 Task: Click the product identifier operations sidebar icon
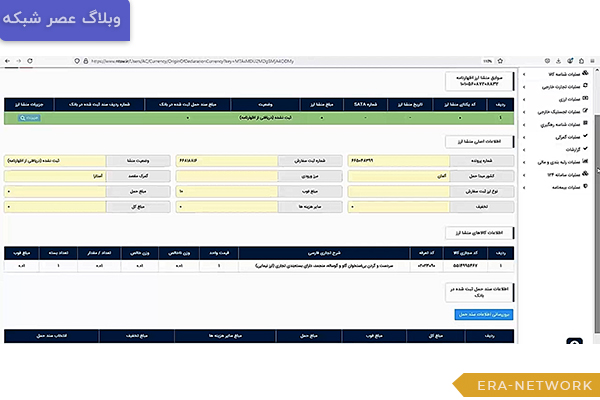[585, 74]
